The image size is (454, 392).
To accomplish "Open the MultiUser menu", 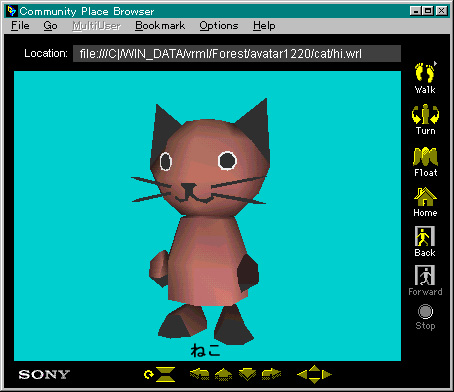I will point(96,26).
